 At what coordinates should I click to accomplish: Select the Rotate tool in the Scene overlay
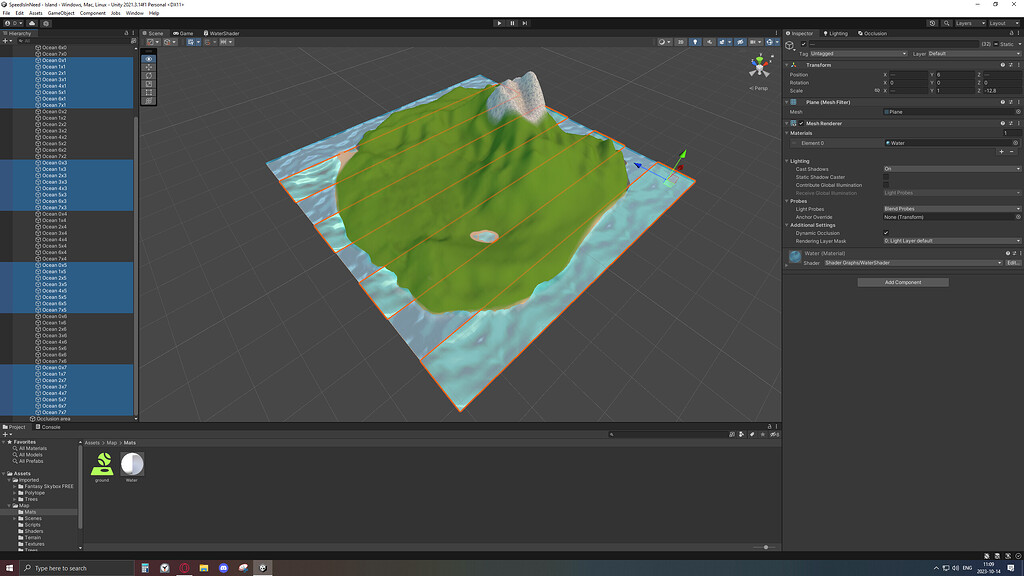[148, 75]
